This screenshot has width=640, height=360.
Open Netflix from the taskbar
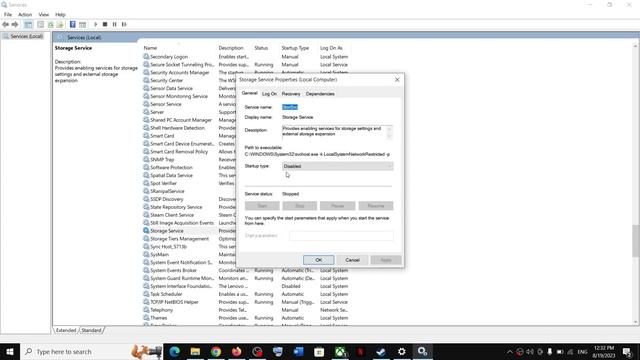(360, 351)
